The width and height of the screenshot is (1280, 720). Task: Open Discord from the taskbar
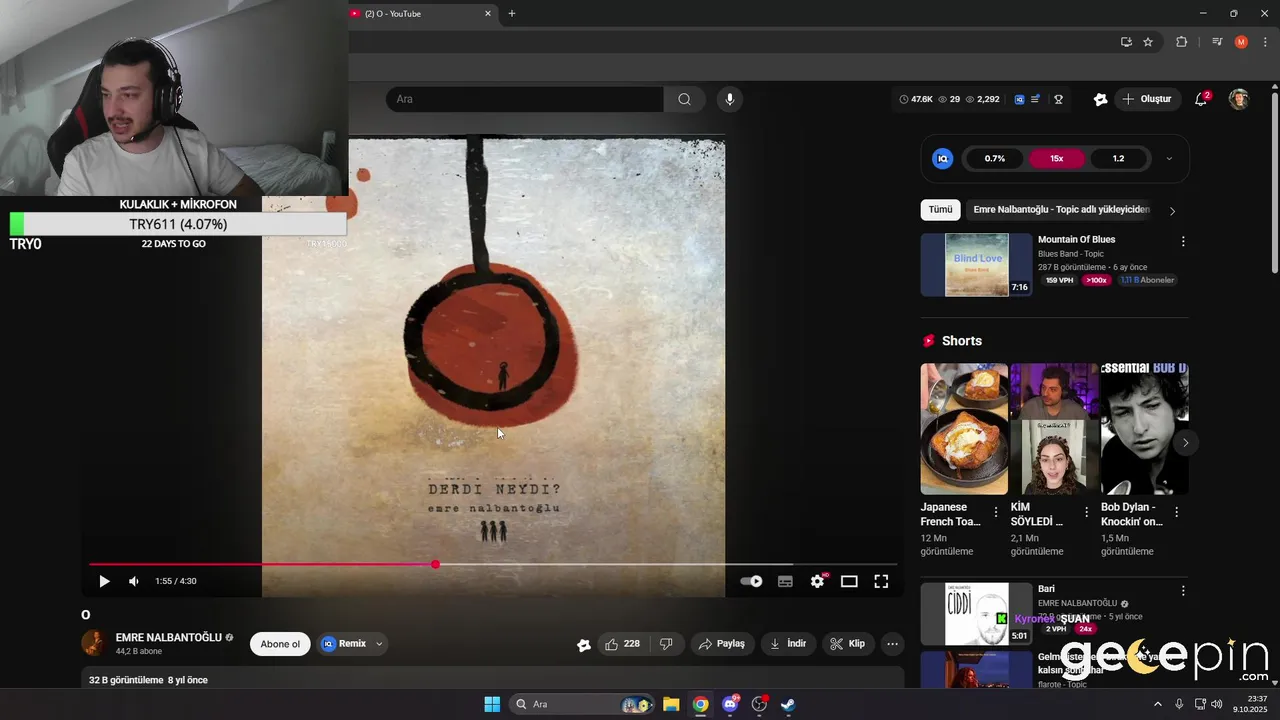pyautogui.click(x=730, y=704)
